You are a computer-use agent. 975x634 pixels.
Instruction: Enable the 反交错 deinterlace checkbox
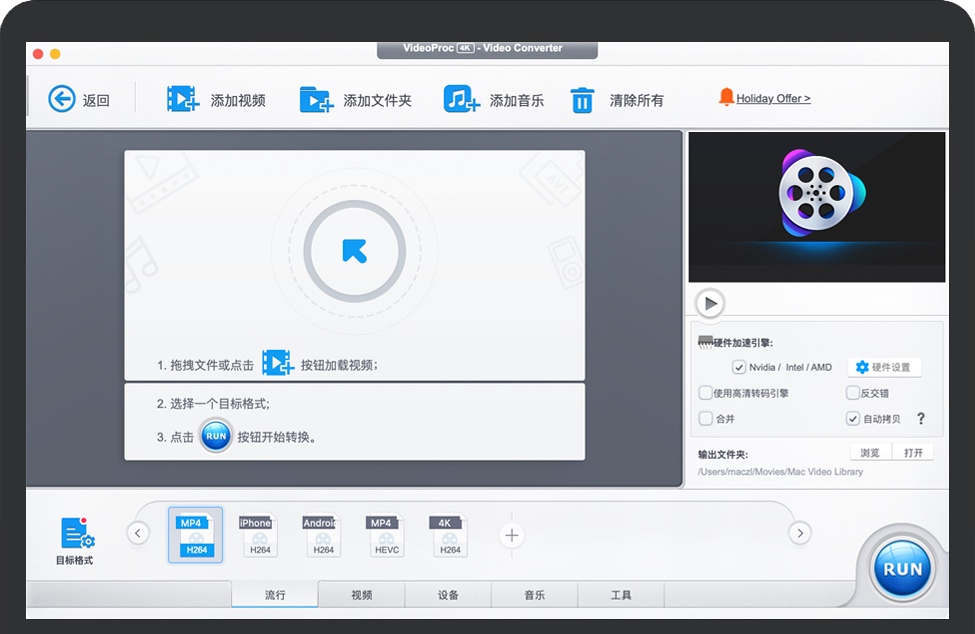[x=853, y=393]
